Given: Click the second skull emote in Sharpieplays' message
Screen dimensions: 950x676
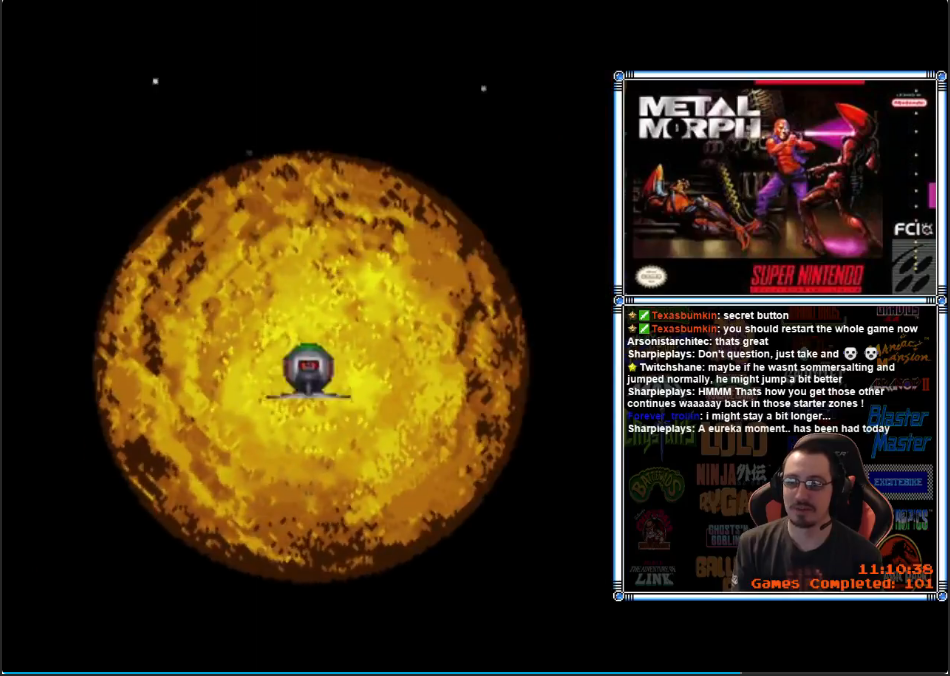Looking at the screenshot, I should tap(871, 354).
